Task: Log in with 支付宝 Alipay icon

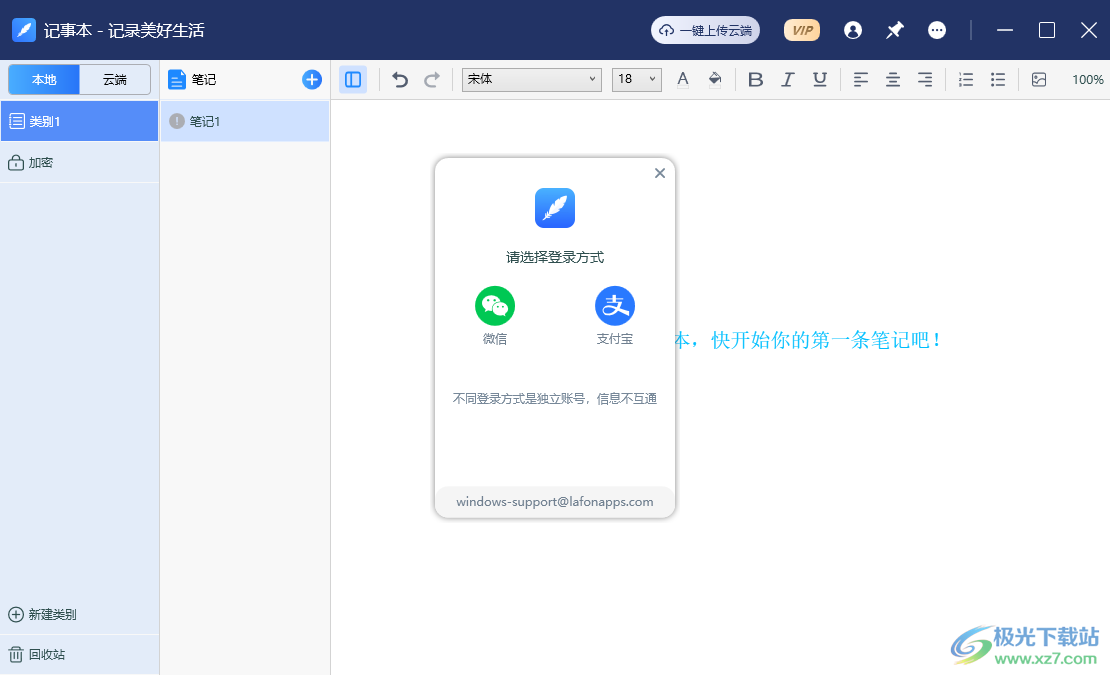Action: tap(614, 306)
